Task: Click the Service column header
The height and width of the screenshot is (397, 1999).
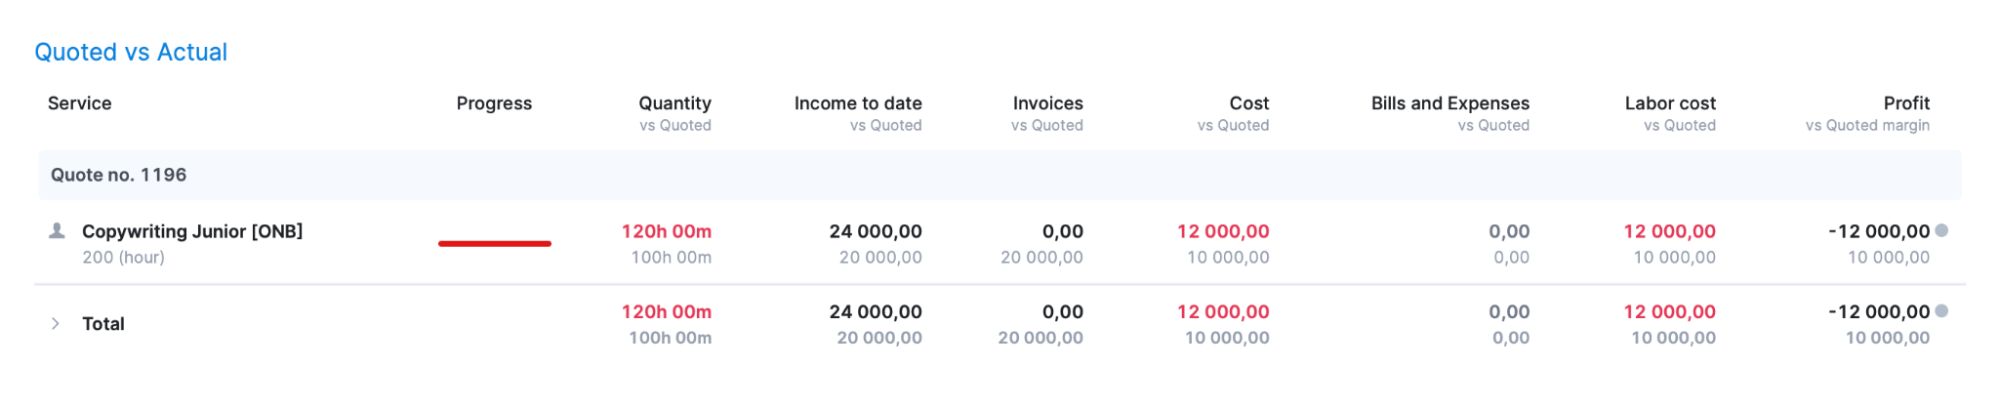Action: (80, 103)
